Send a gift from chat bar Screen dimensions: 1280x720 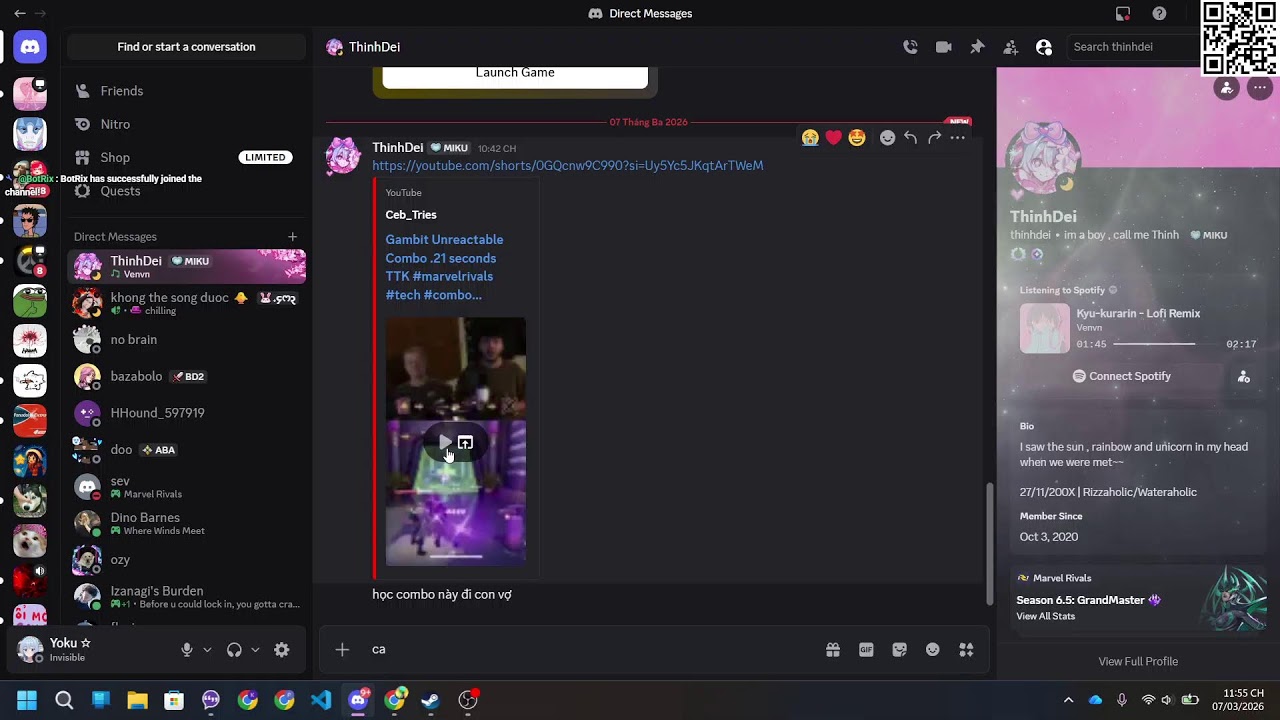[833, 650]
